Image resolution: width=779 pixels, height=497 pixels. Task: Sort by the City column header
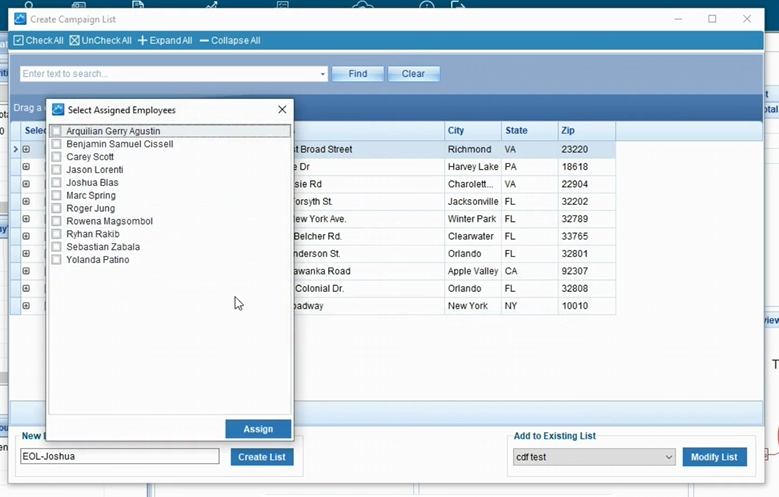(472, 131)
